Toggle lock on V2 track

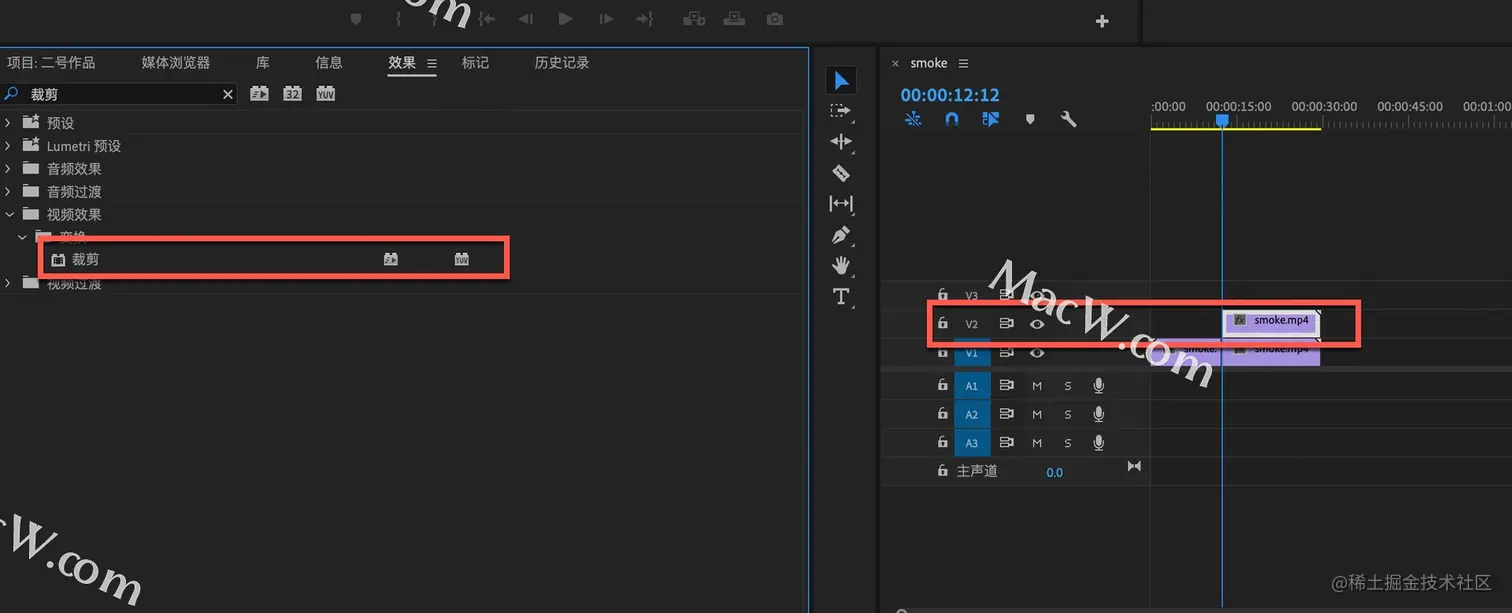coord(942,323)
